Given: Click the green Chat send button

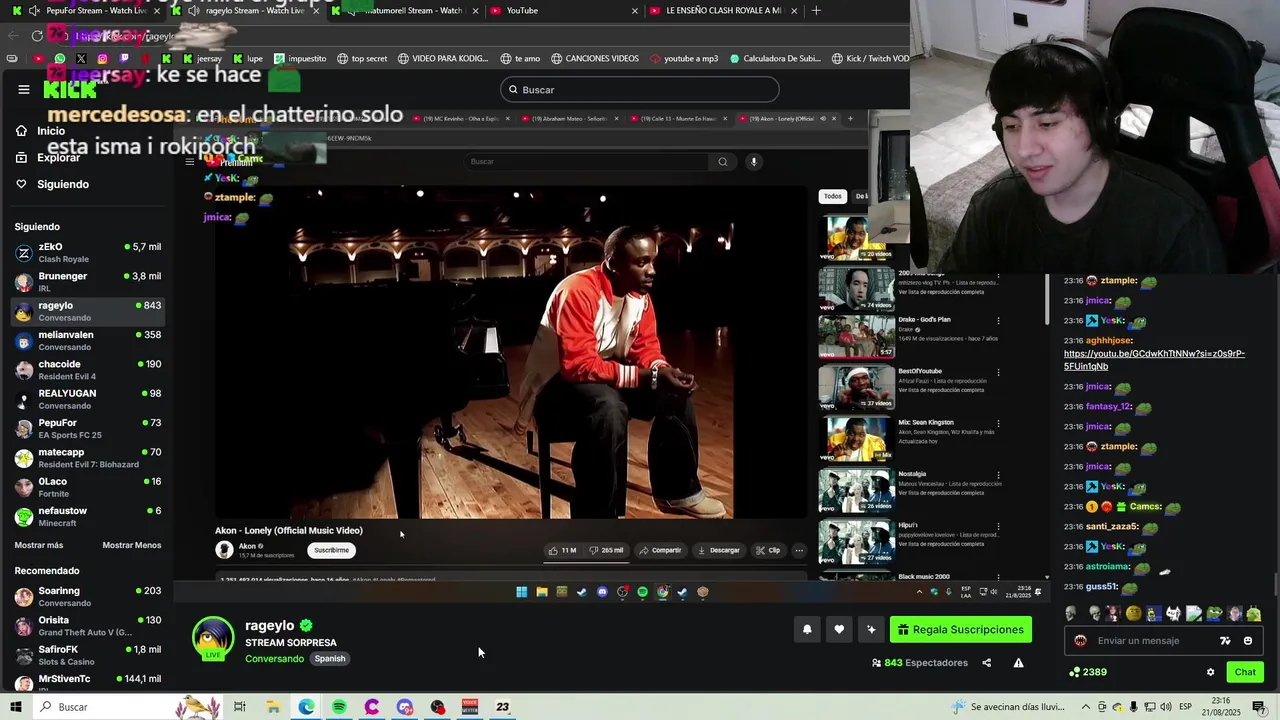Looking at the screenshot, I should point(1245,672).
